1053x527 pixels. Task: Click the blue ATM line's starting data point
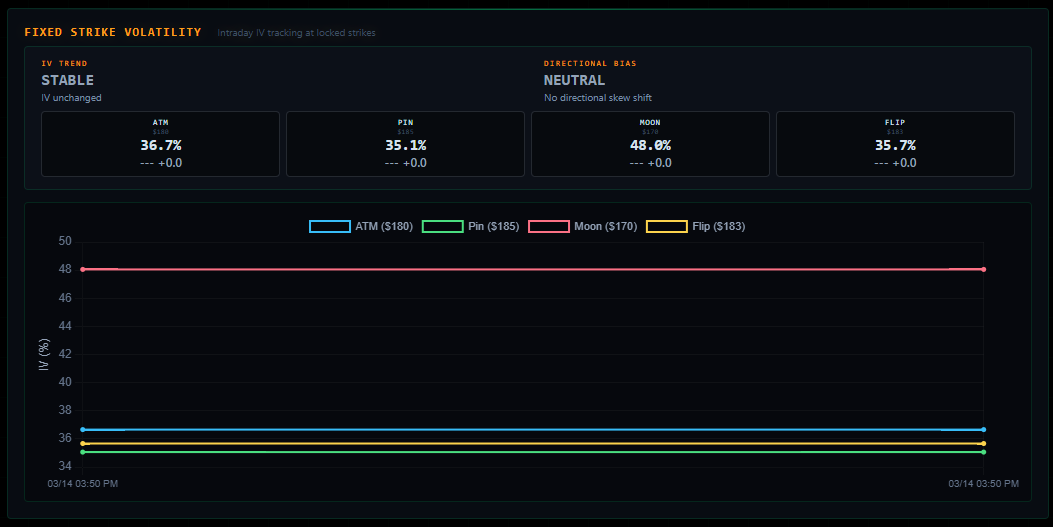point(83,430)
